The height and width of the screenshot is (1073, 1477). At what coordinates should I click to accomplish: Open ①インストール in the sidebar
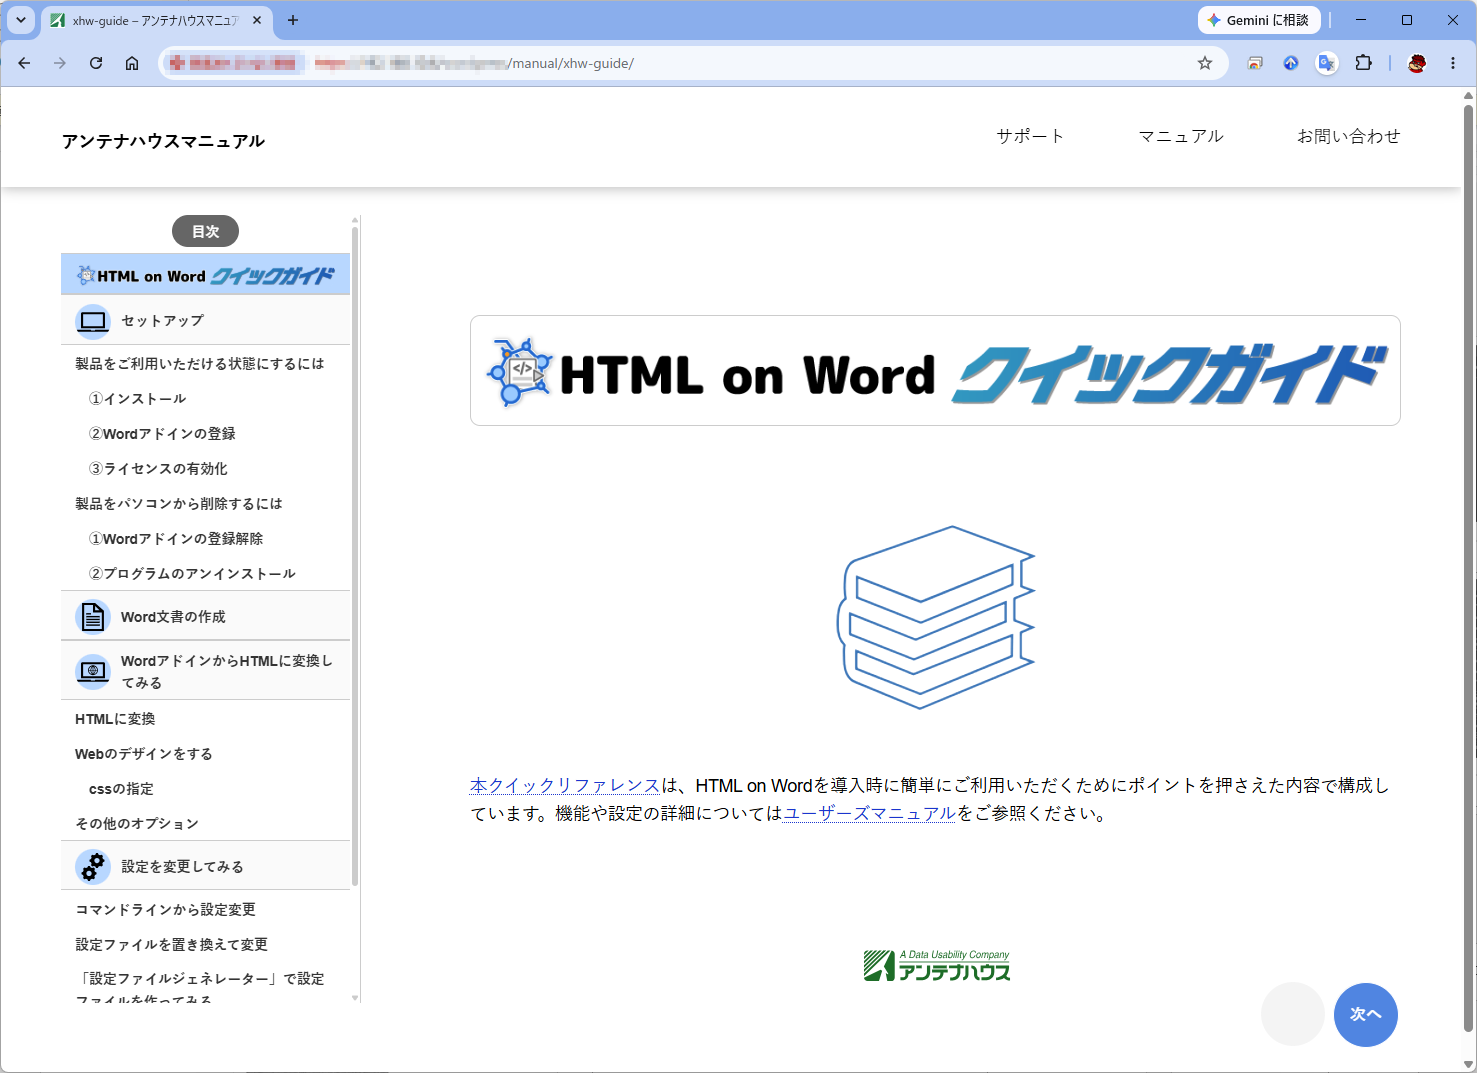coord(138,399)
